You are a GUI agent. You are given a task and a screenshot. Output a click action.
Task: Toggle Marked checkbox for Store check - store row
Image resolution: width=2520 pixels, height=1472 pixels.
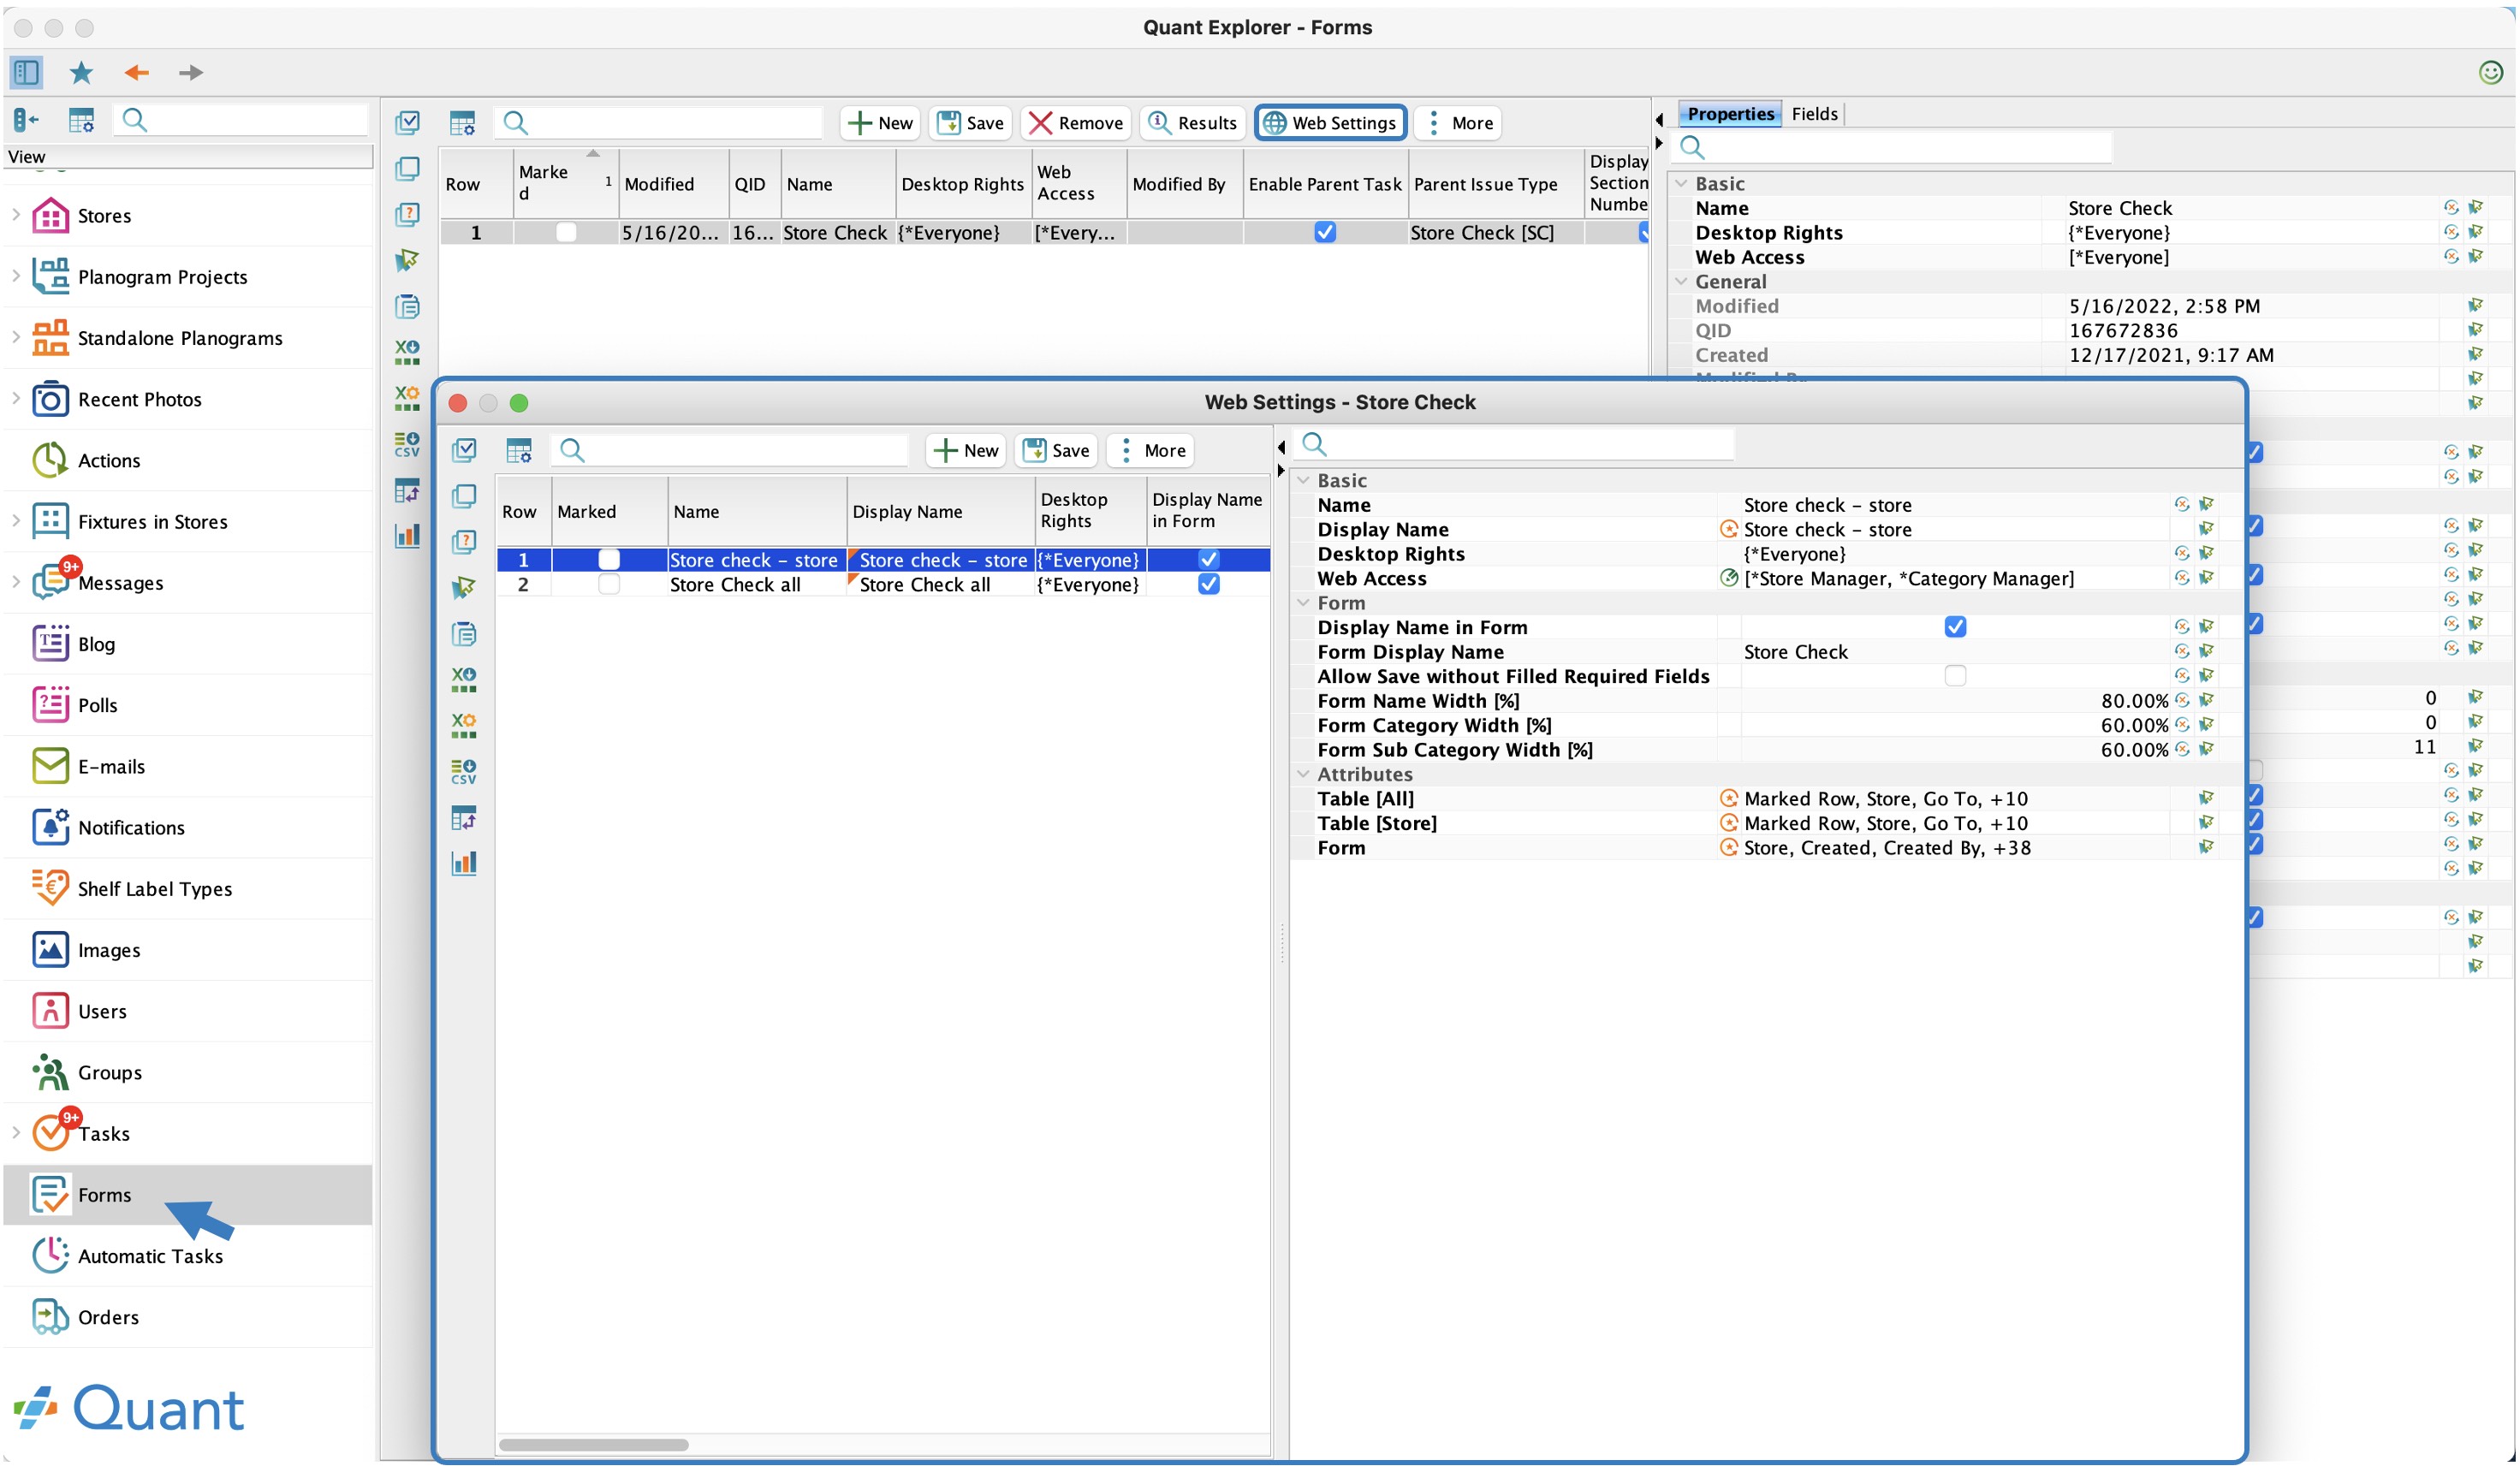pyautogui.click(x=608, y=560)
